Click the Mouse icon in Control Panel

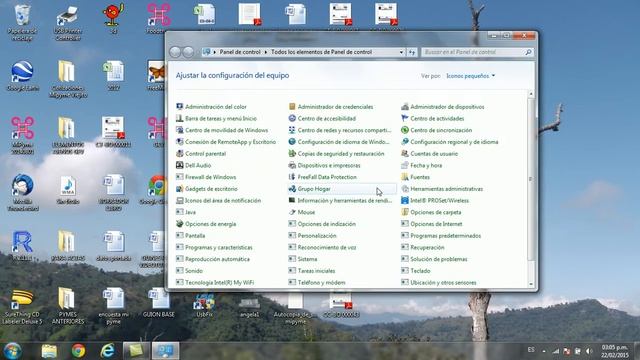(x=292, y=212)
